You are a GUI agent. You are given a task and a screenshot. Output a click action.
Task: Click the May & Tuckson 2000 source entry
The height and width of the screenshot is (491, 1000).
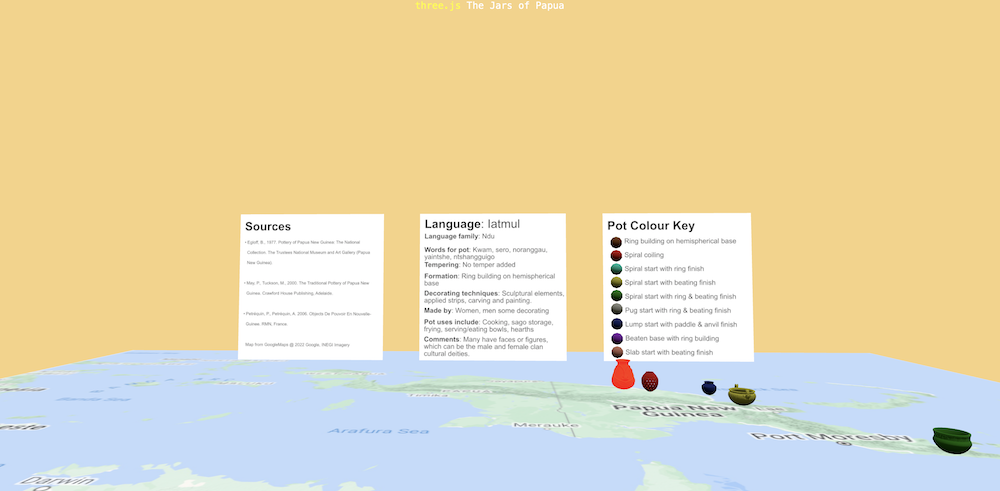pyautogui.click(x=309, y=288)
